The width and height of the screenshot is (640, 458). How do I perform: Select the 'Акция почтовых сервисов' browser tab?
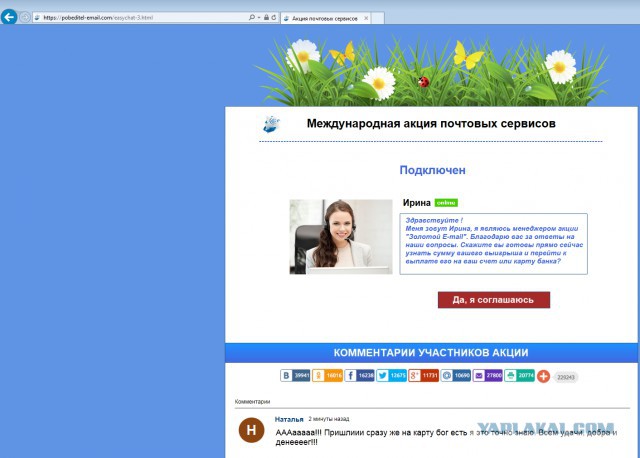325,18
